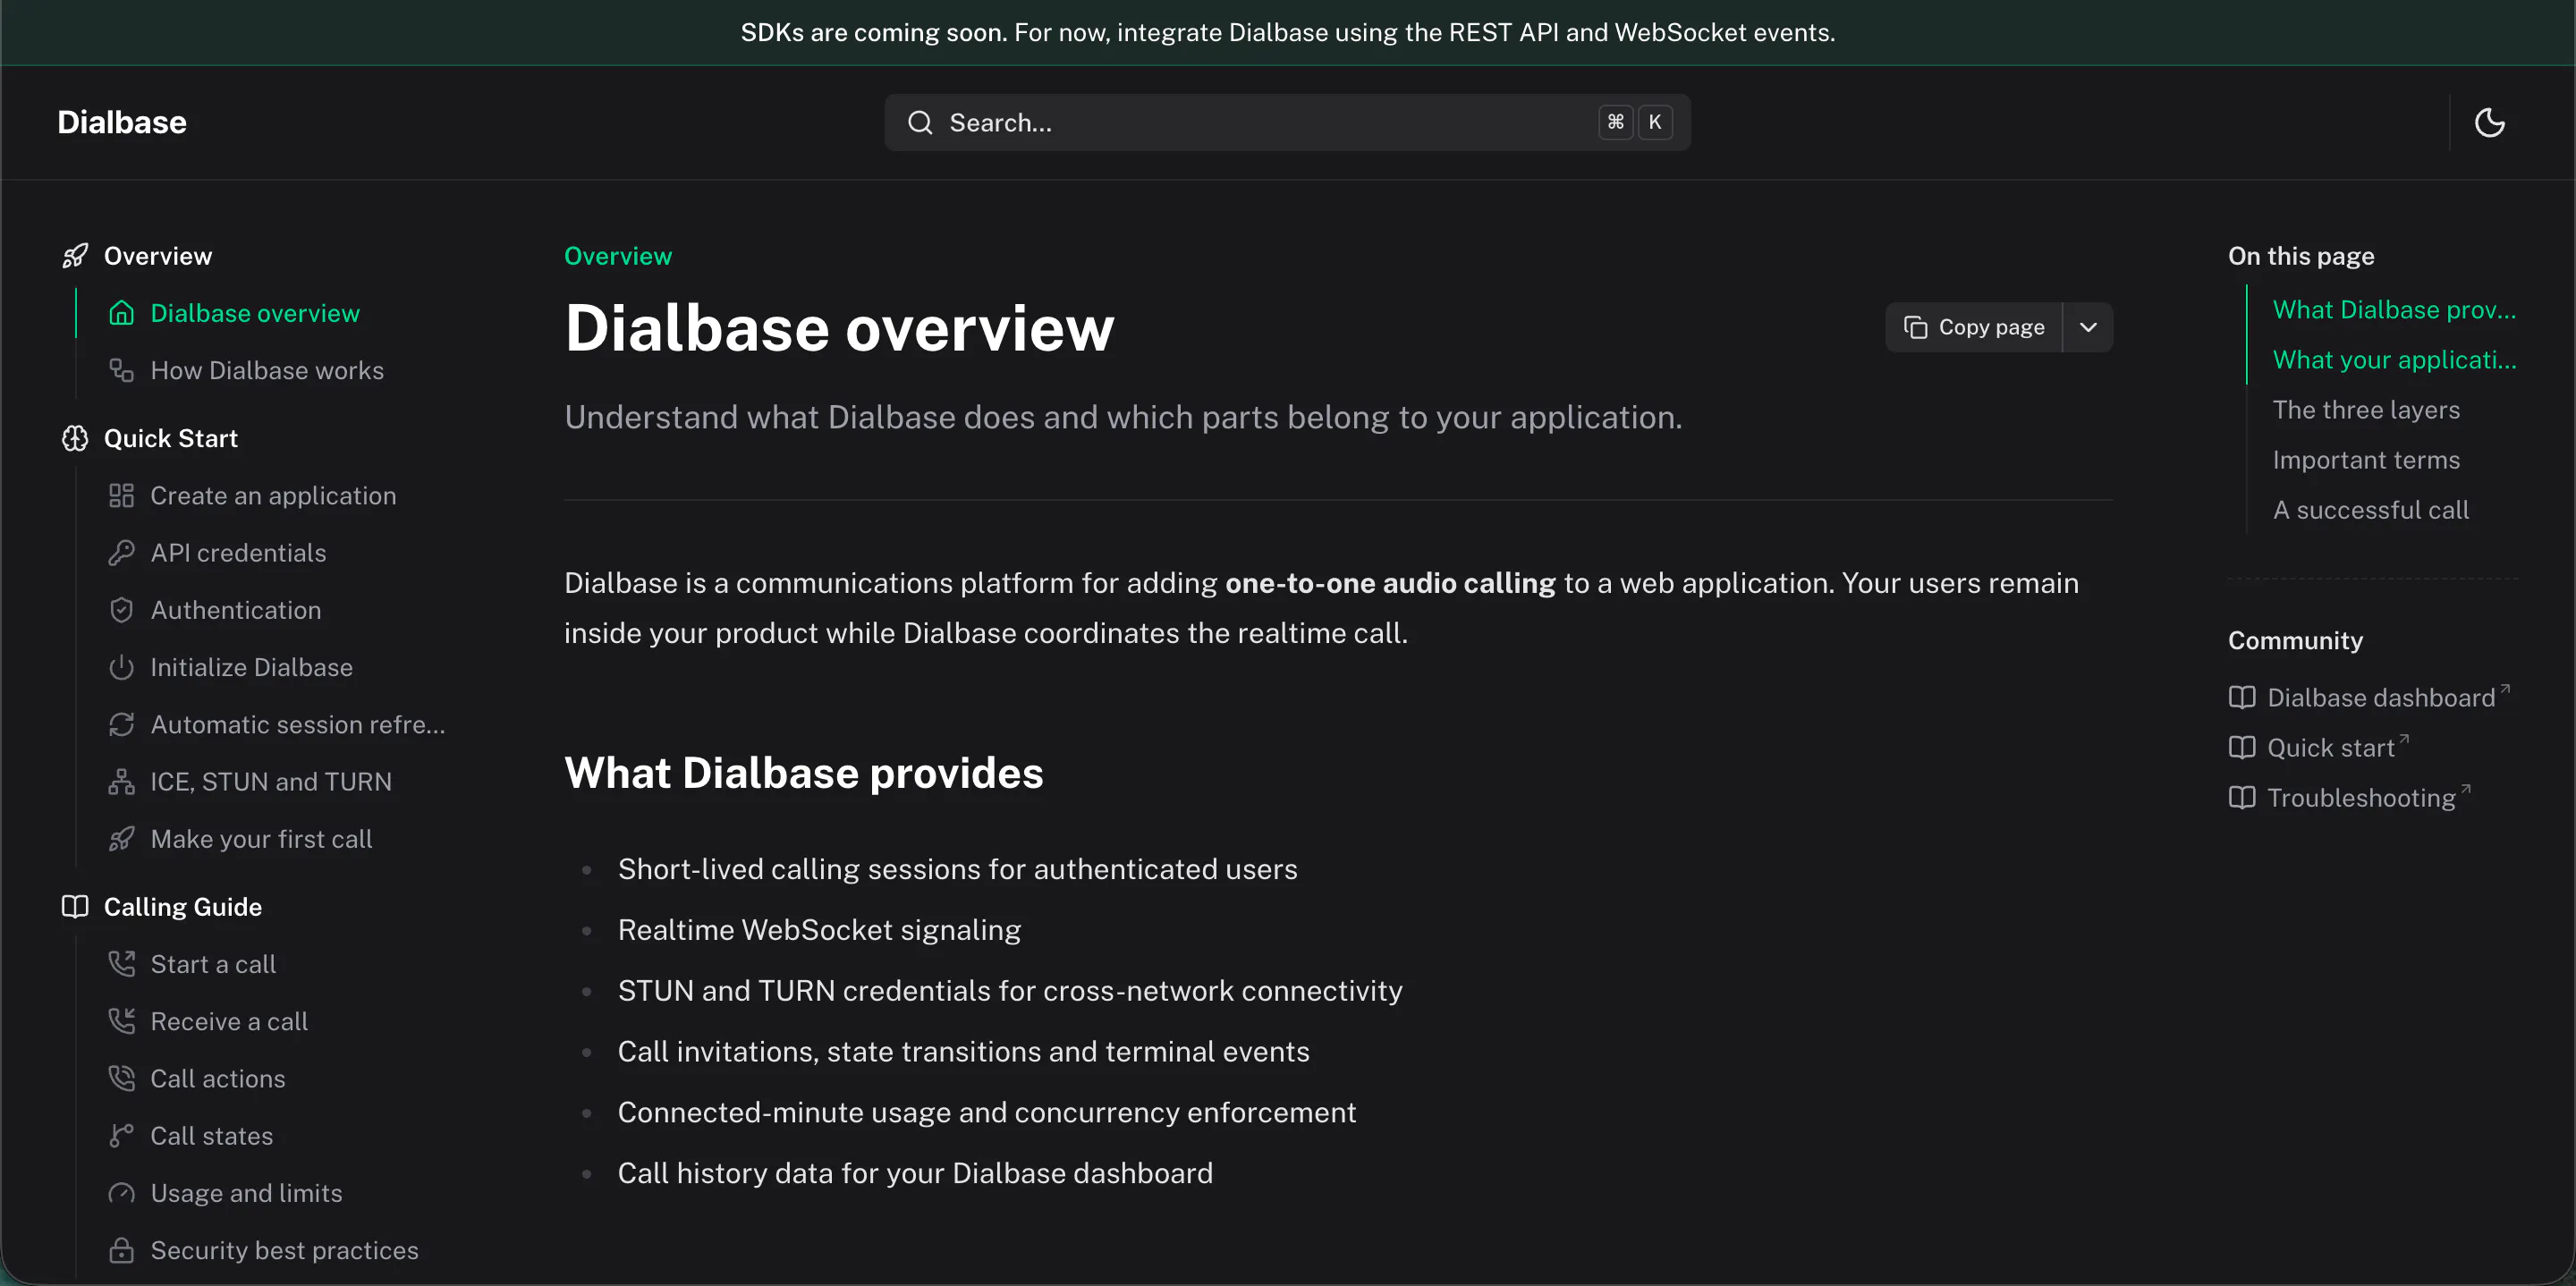The image size is (2576, 1286).
Task: Click the lock icon beside Security best practices
Action: point(121,1250)
